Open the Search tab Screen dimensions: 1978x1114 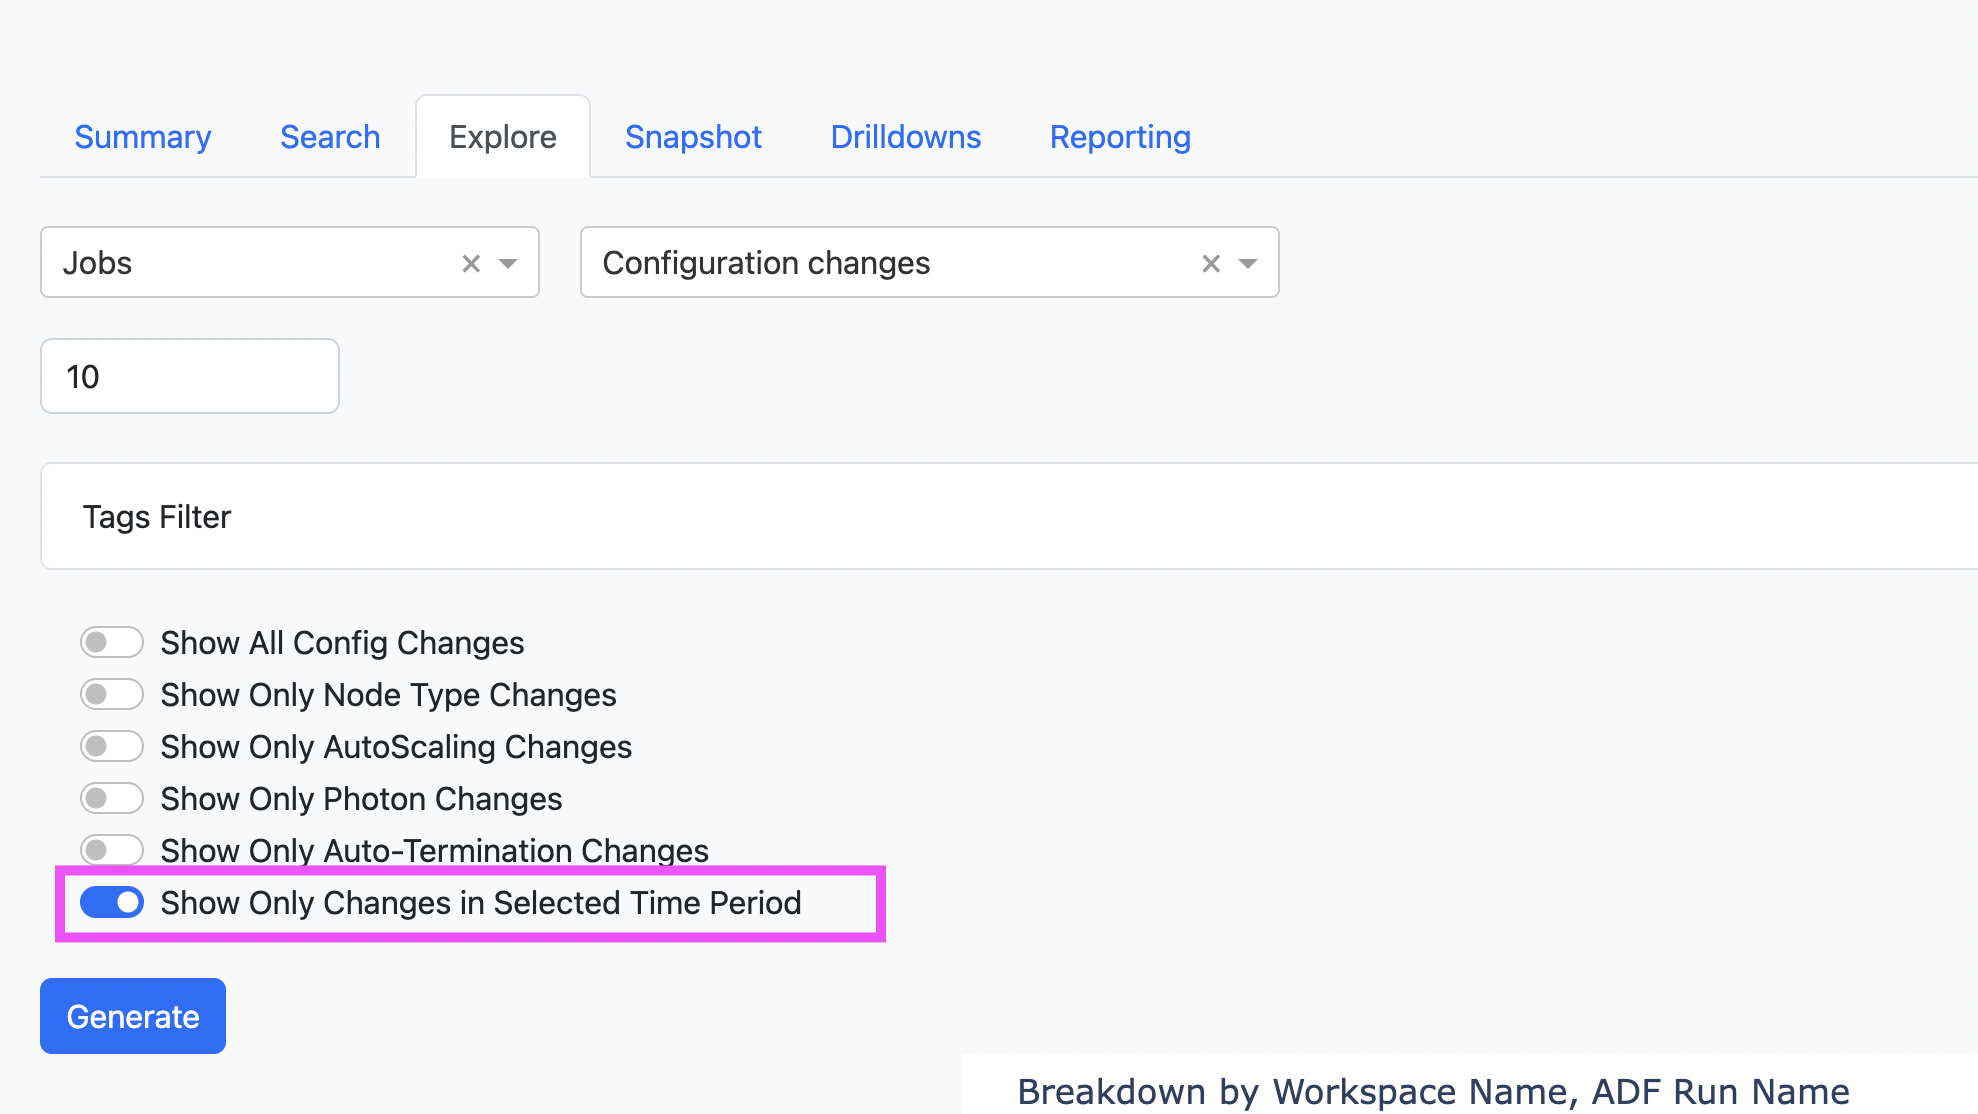point(330,137)
